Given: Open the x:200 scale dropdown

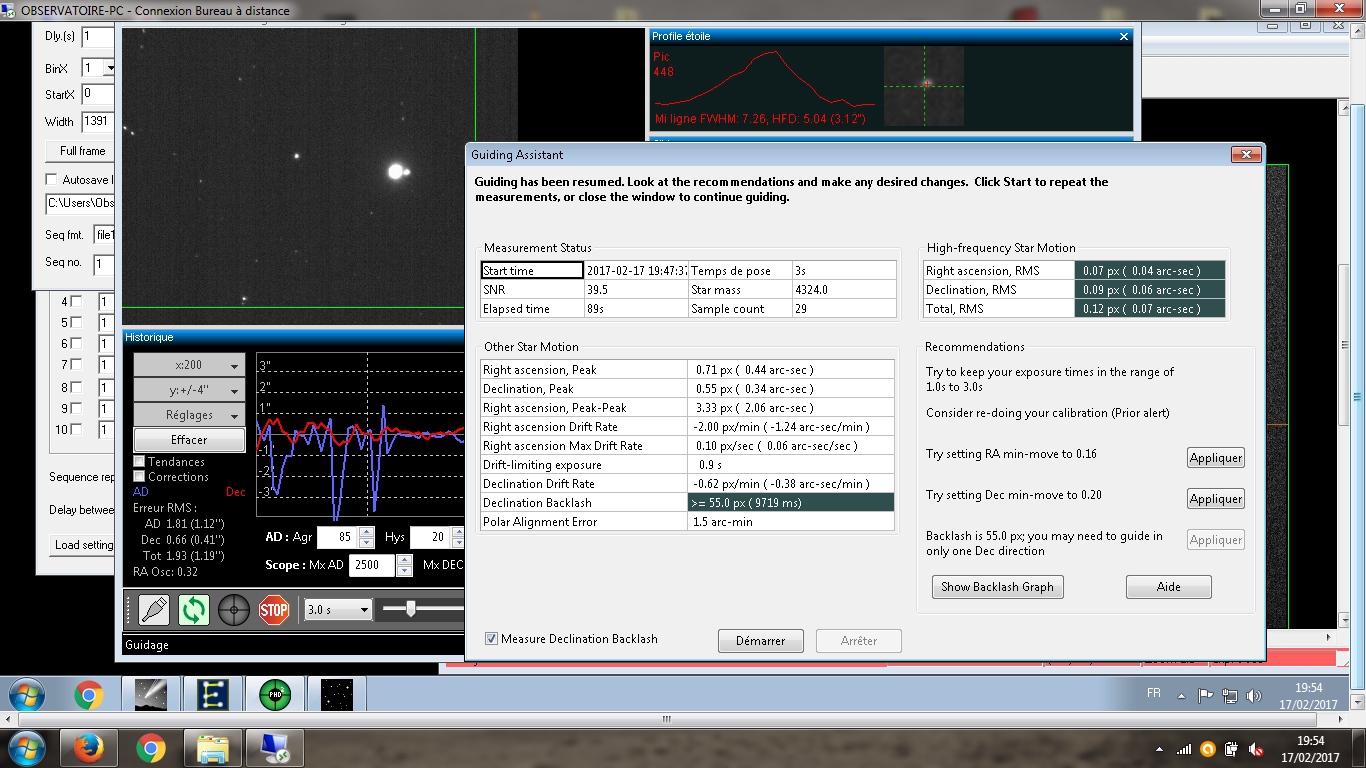Looking at the screenshot, I should 189,366.
